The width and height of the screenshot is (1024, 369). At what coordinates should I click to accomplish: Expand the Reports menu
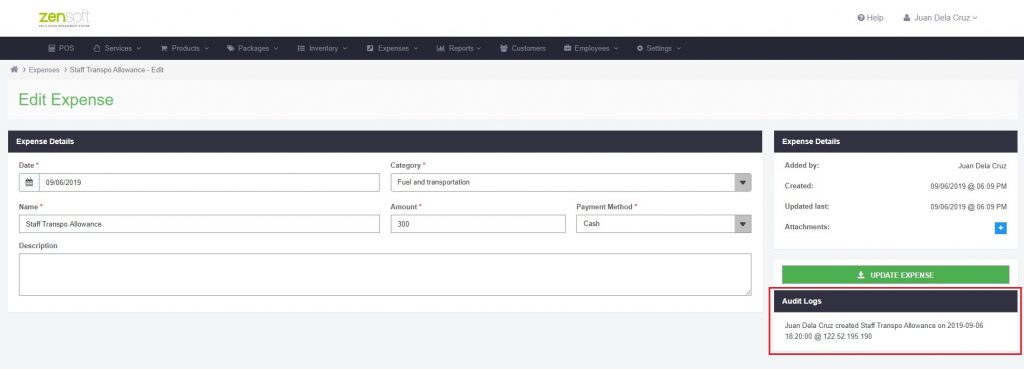point(459,48)
